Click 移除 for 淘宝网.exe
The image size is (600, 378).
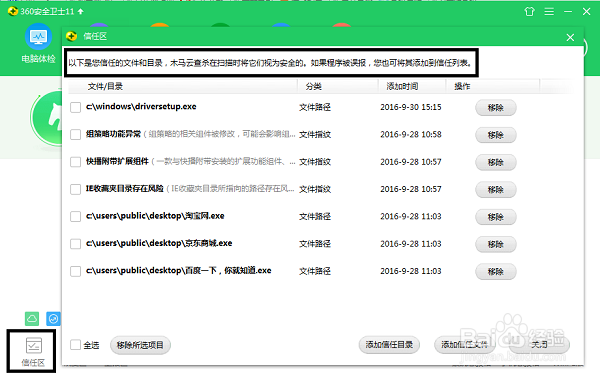click(496, 217)
